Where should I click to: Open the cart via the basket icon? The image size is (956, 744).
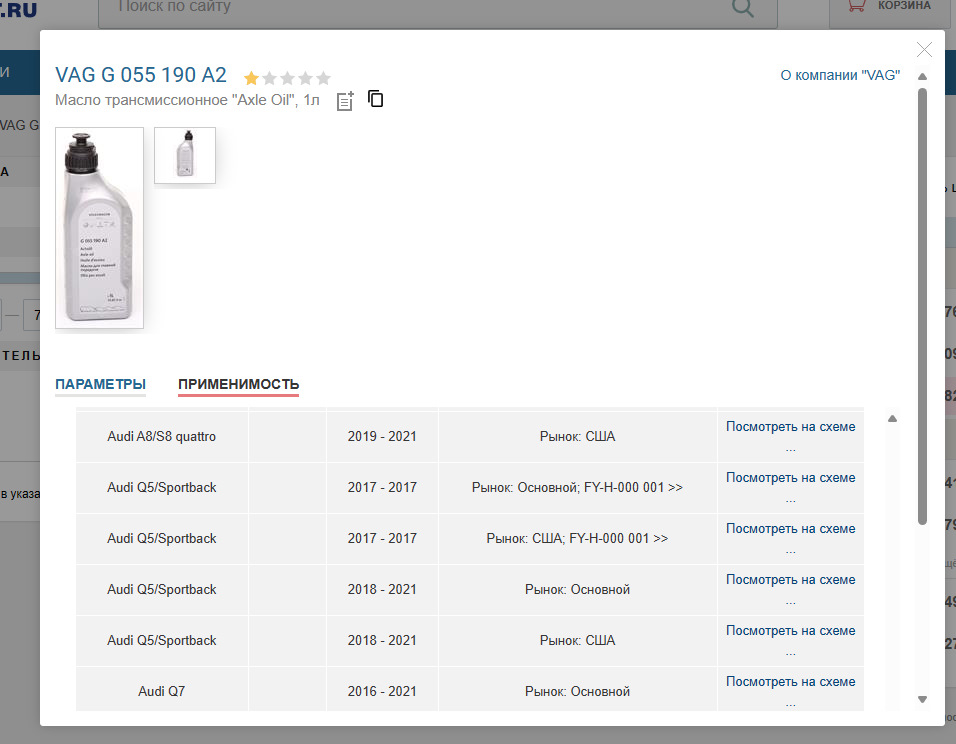click(857, 5)
